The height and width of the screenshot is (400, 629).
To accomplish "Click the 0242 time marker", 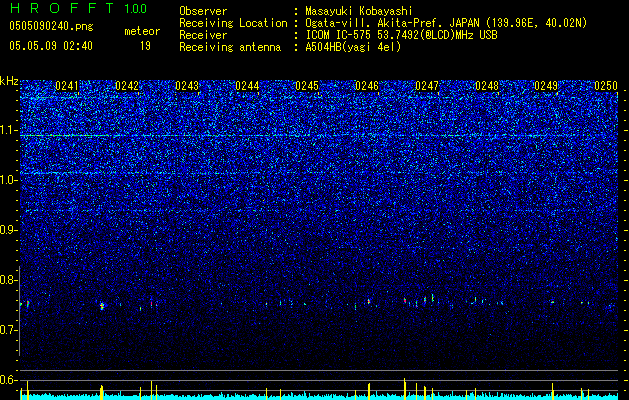I will (127, 86).
